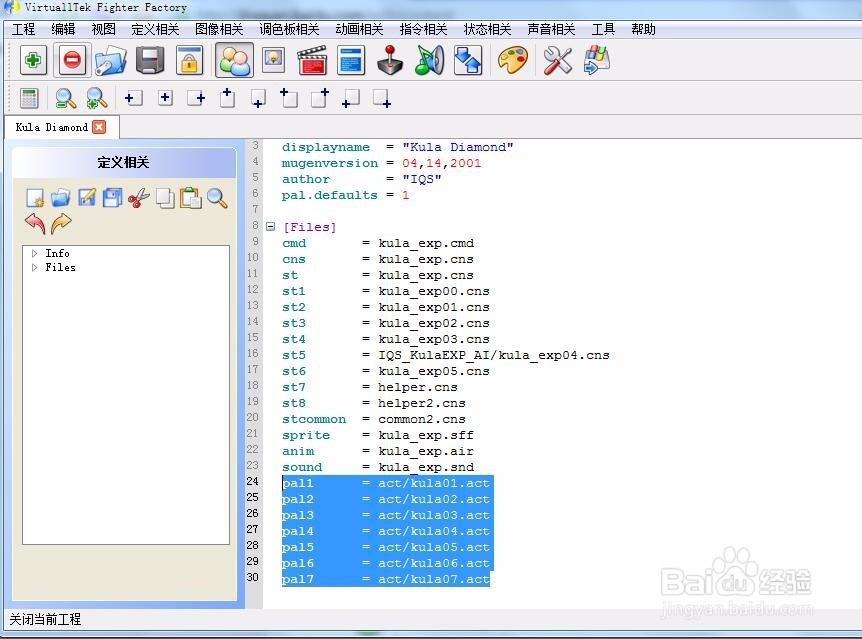Click the magnifier search icon in second toolbar

click(65, 98)
